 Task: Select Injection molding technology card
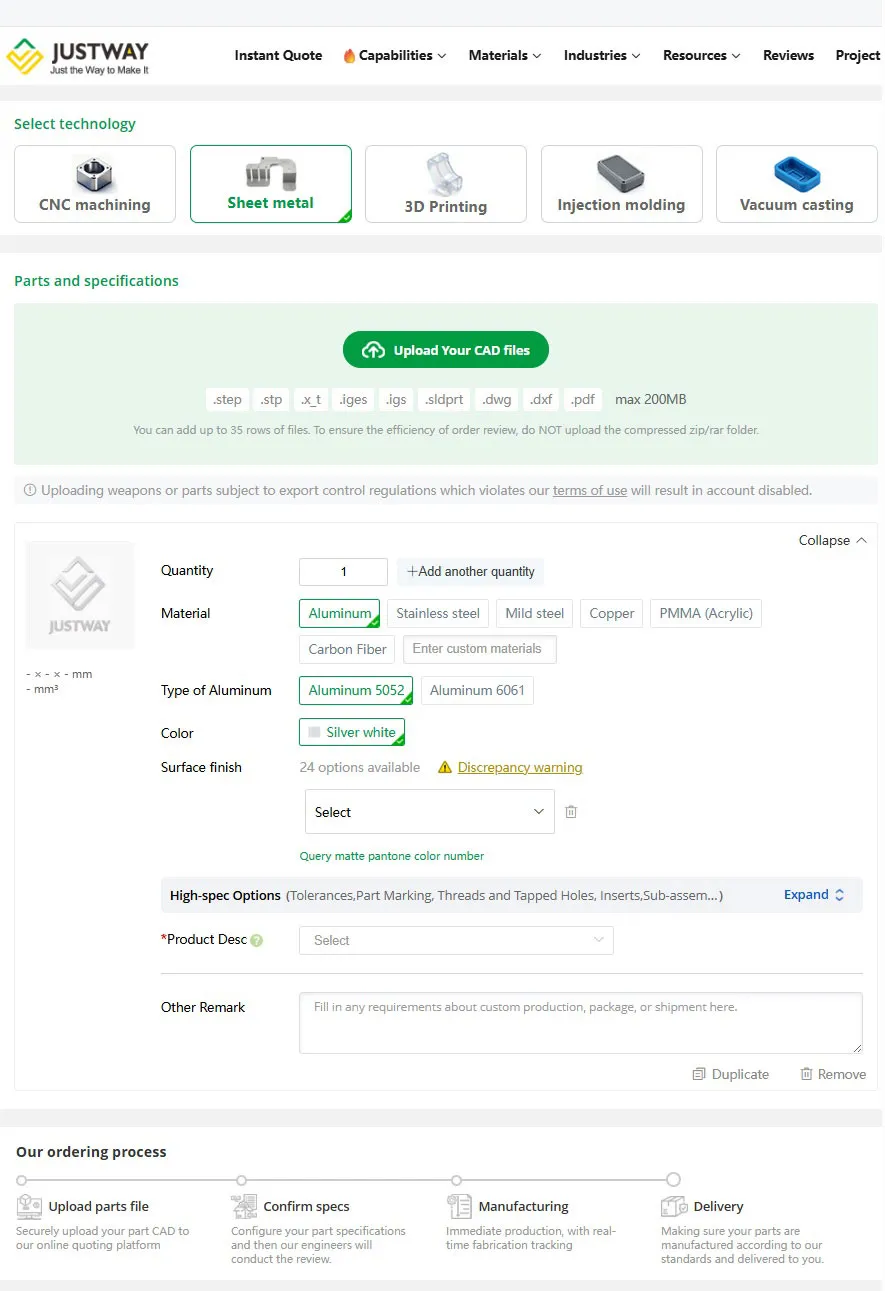click(621, 184)
